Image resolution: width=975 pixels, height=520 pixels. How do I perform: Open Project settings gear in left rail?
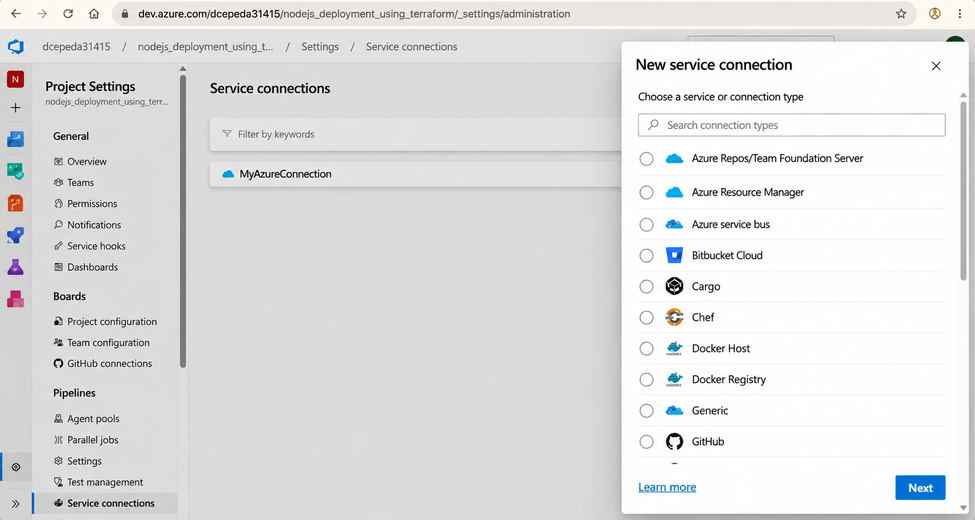pyautogui.click(x=16, y=467)
